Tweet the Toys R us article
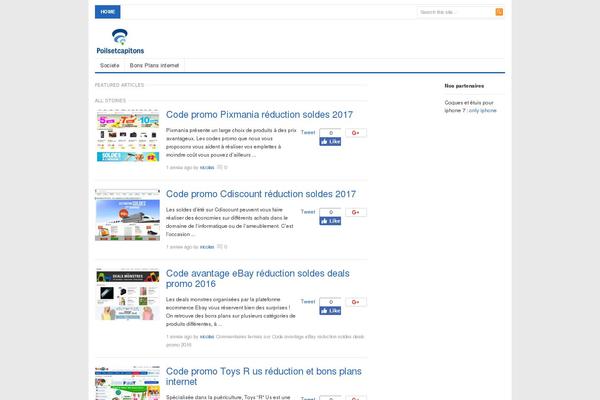 pos(308,398)
